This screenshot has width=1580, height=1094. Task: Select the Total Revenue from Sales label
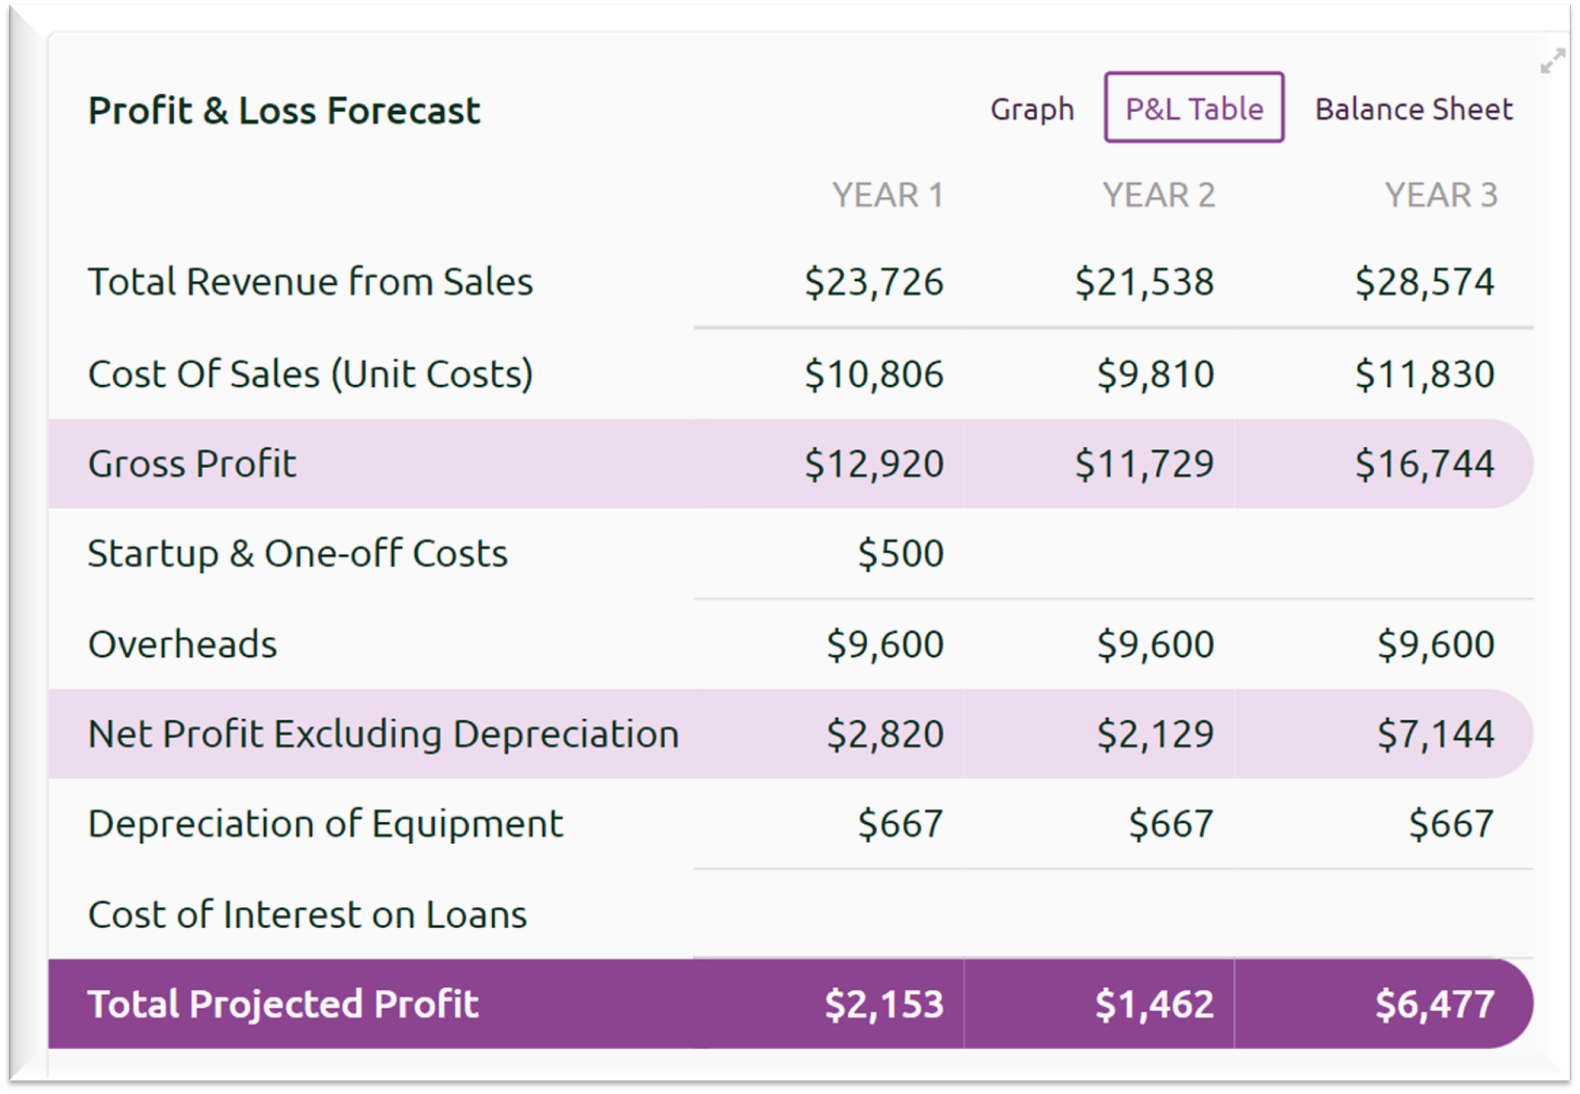pyautogui.click(x=310, y=281)
